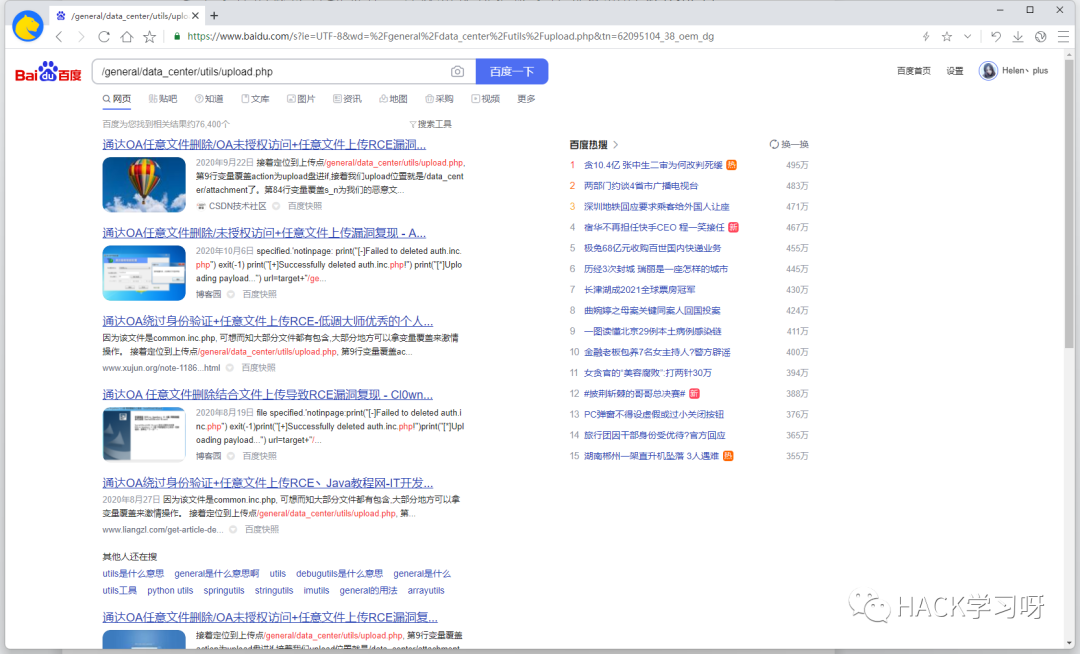Screen dimensions: 1080x654
Task: Expand 百度热搜 chevron
Action: [x=616, y=145]
